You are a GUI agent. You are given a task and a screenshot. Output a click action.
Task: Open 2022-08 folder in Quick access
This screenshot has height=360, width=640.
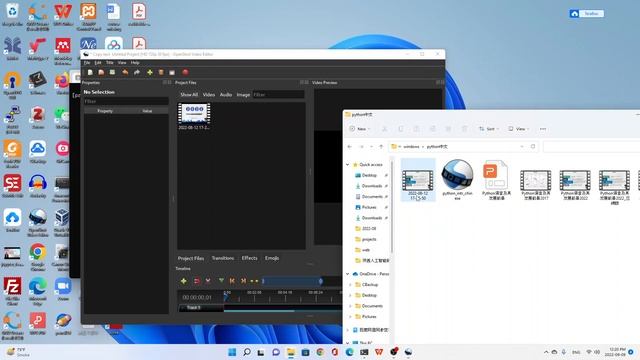(x=369, y=229)
